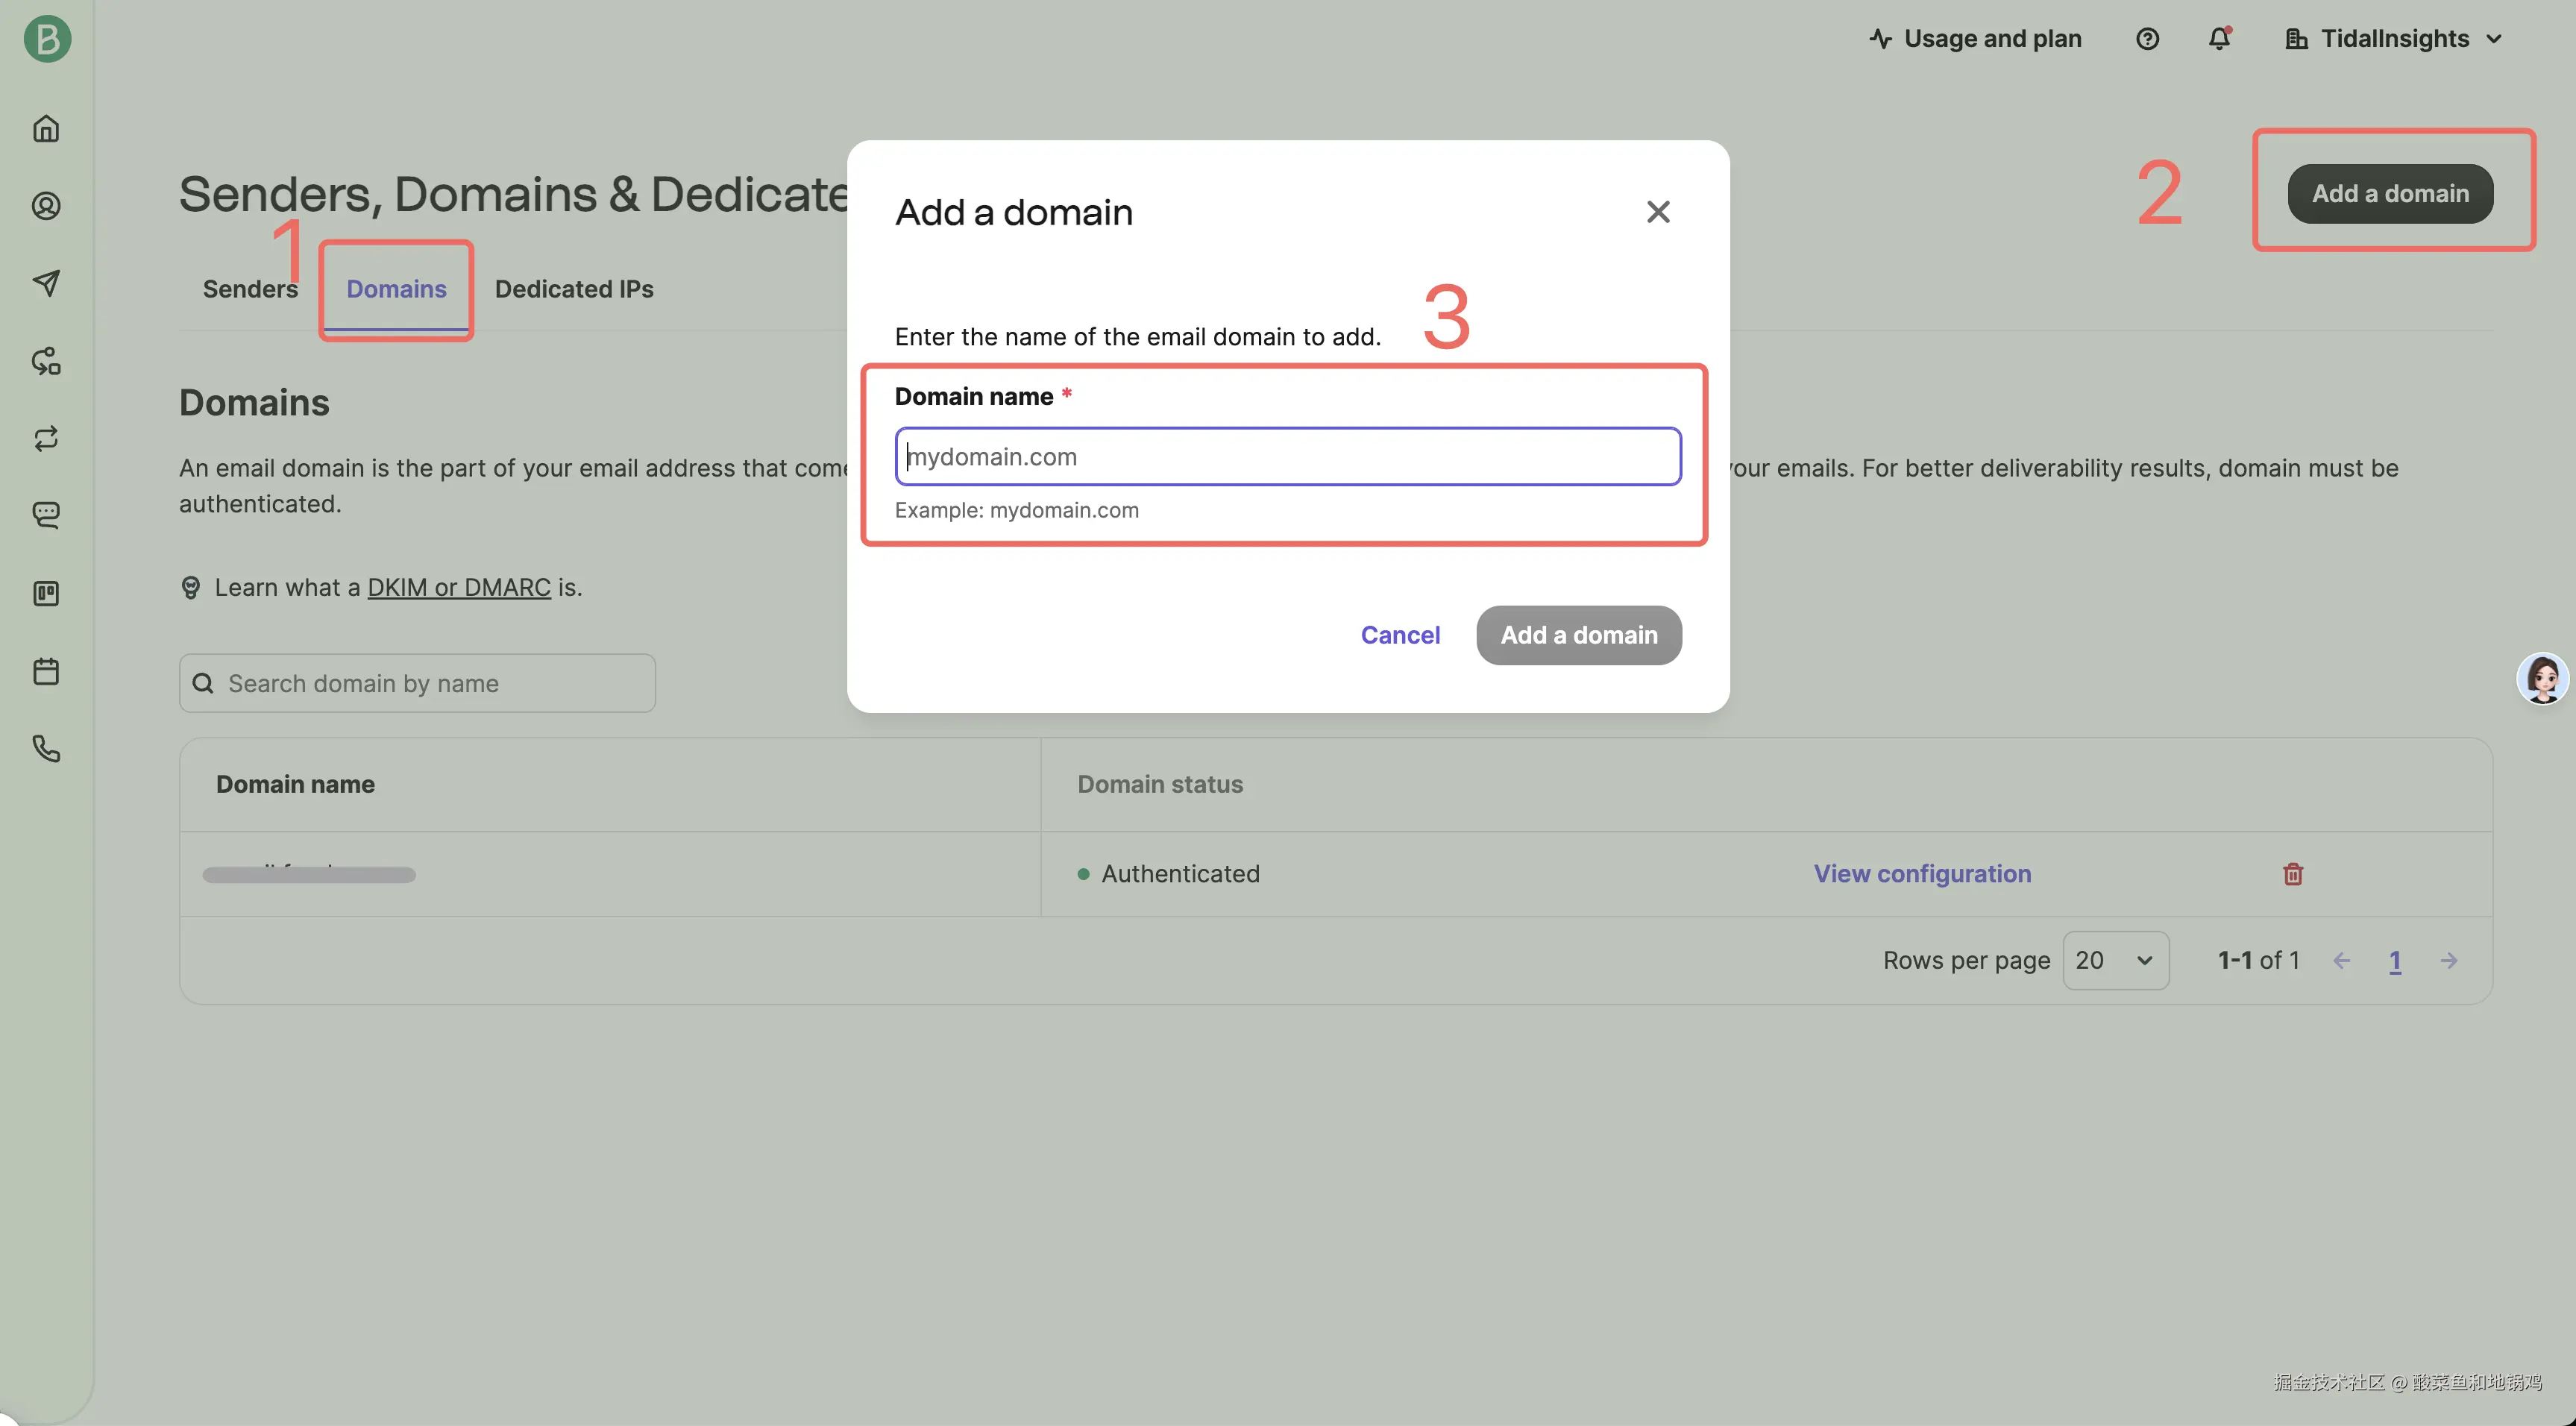Open the Home icon in sidebar

(x=46, y=128)
